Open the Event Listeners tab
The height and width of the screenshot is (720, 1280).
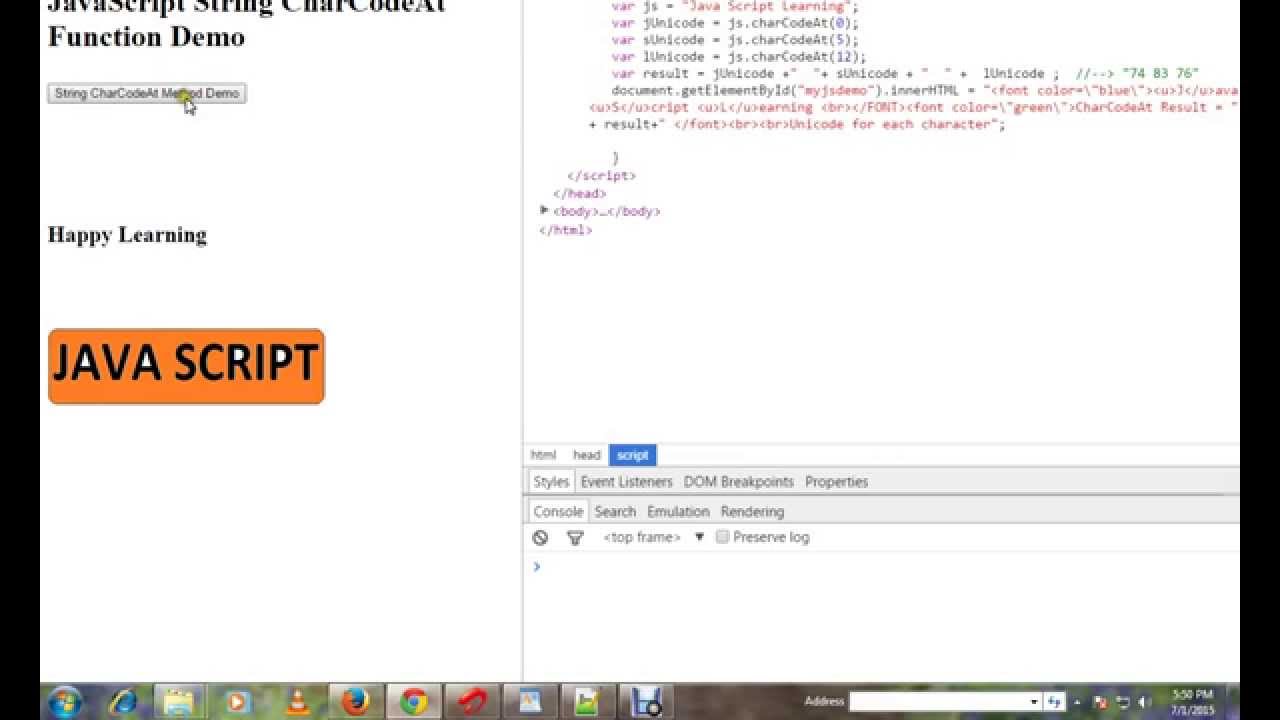tap(627, 482)
